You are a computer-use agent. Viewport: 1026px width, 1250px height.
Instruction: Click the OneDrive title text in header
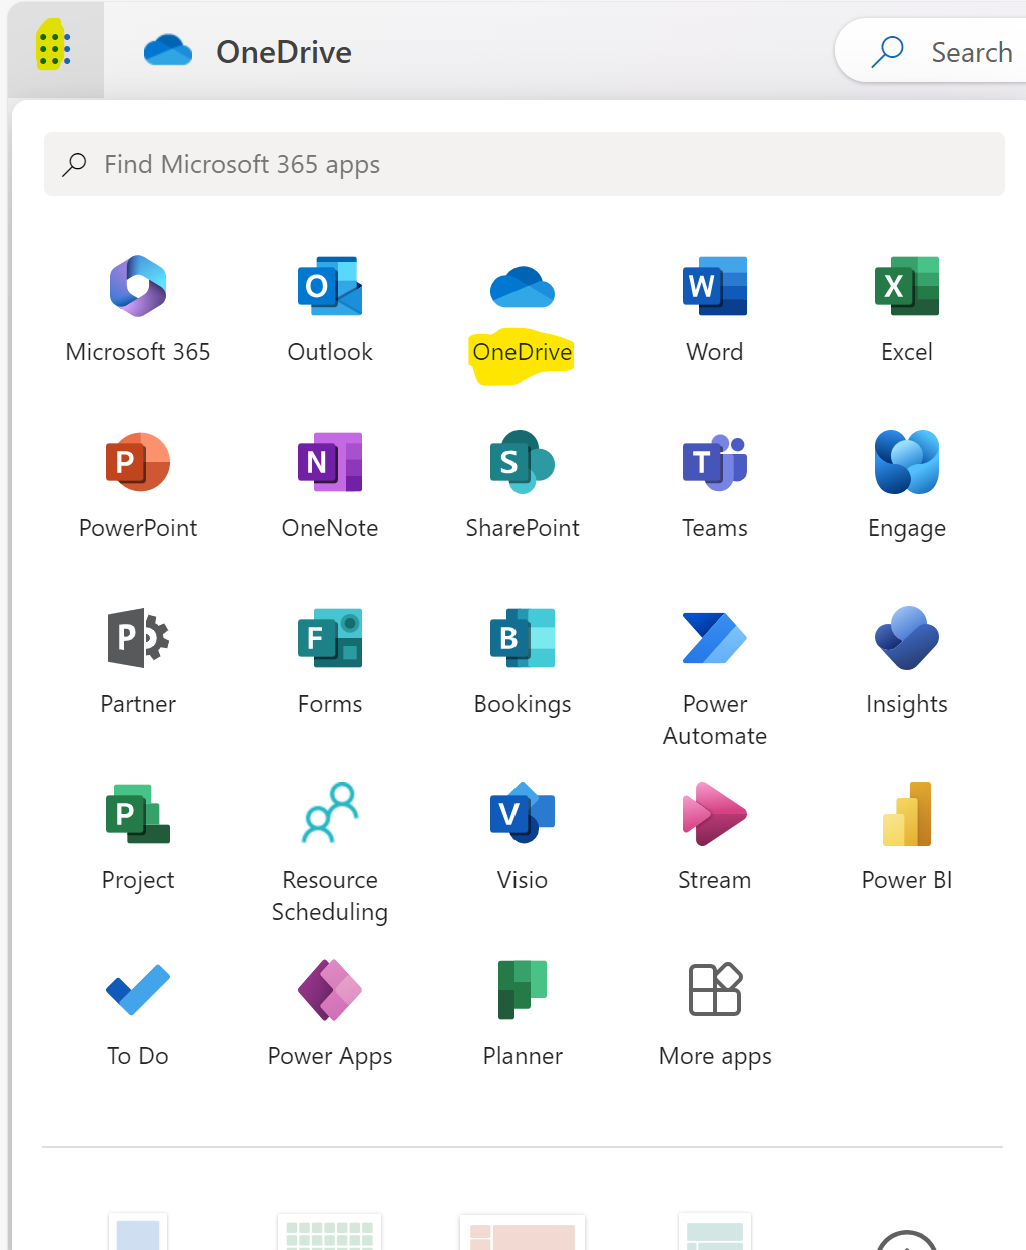(x=284, y=52)
